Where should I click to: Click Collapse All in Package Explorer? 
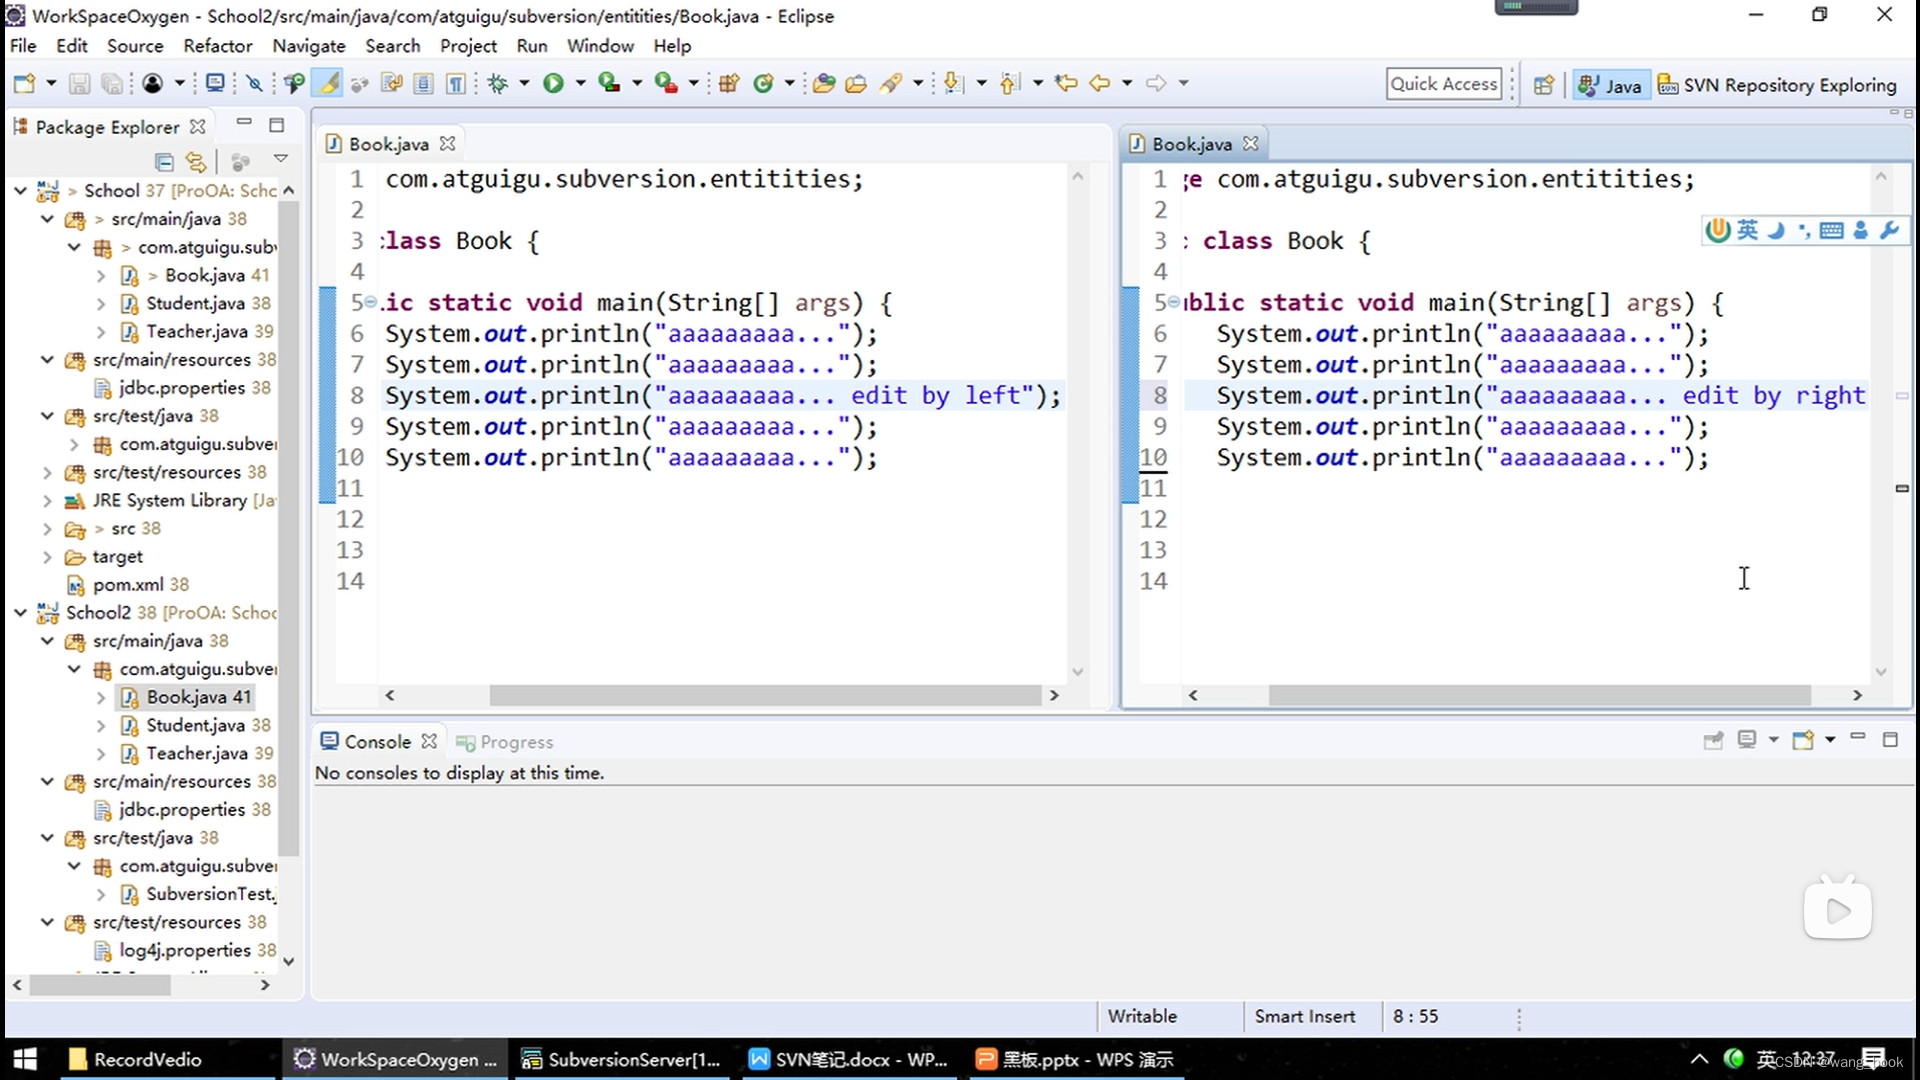coord(165,161)
